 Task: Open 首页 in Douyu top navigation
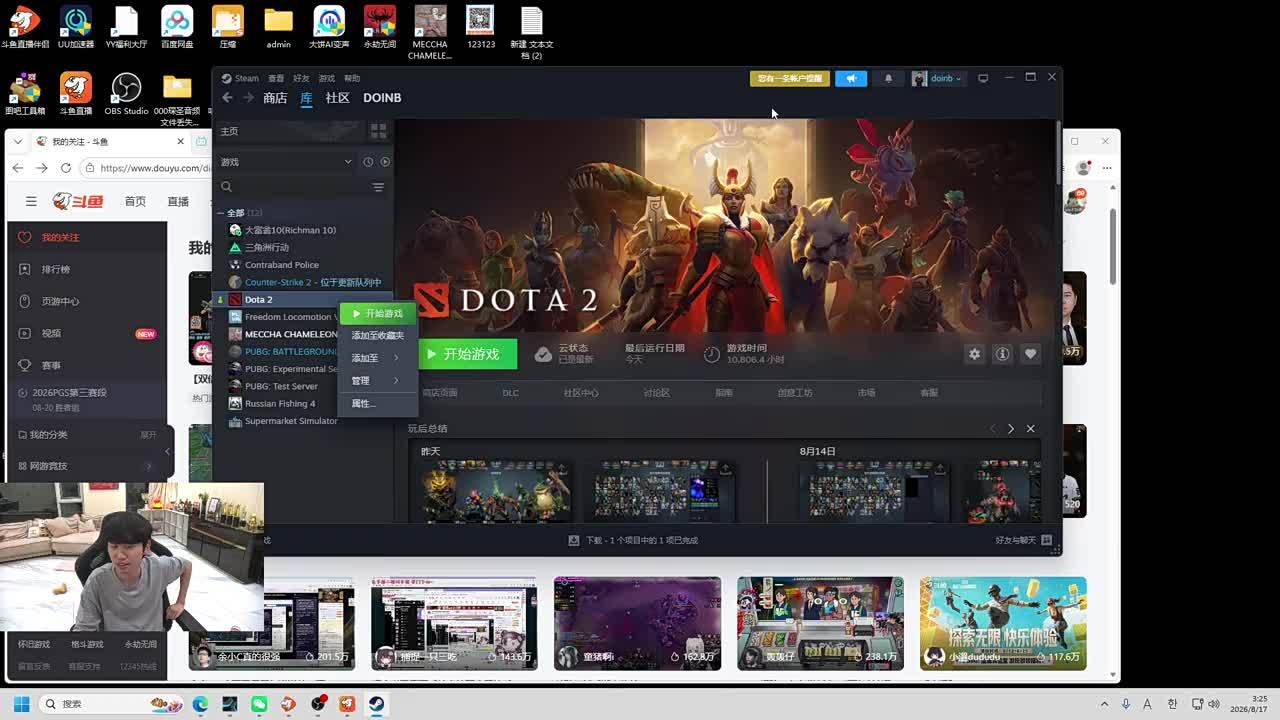pos(135,201)
